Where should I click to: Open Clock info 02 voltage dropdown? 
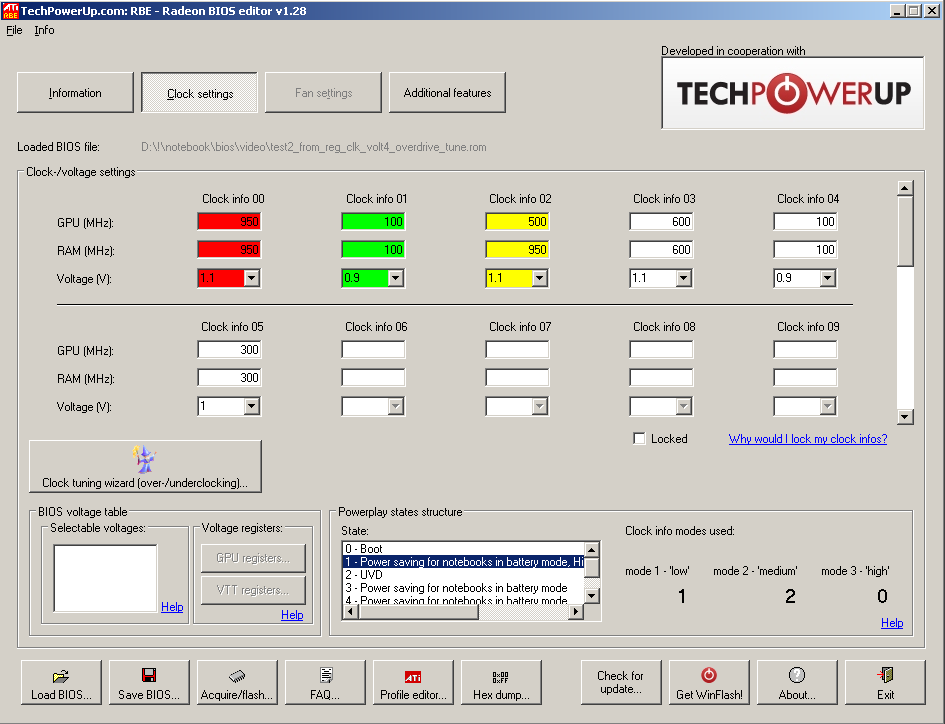click(x=540, y=278)
